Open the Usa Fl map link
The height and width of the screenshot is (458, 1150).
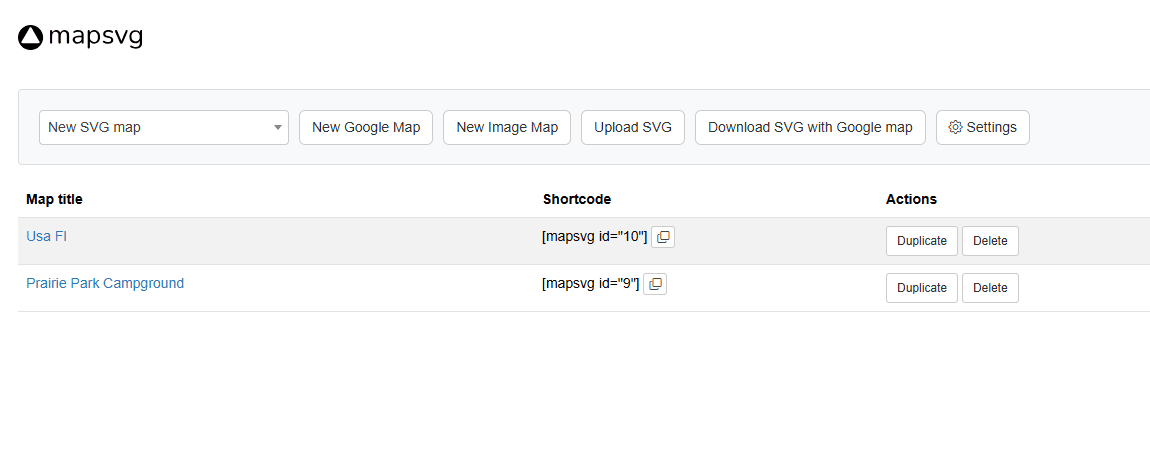(x=46, y=237)
